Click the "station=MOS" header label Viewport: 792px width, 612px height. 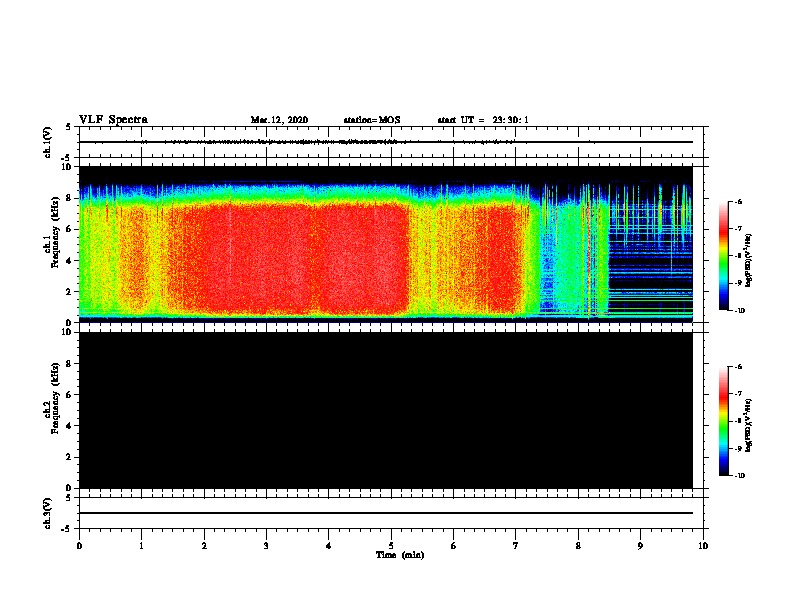click(x=372, y=120)
